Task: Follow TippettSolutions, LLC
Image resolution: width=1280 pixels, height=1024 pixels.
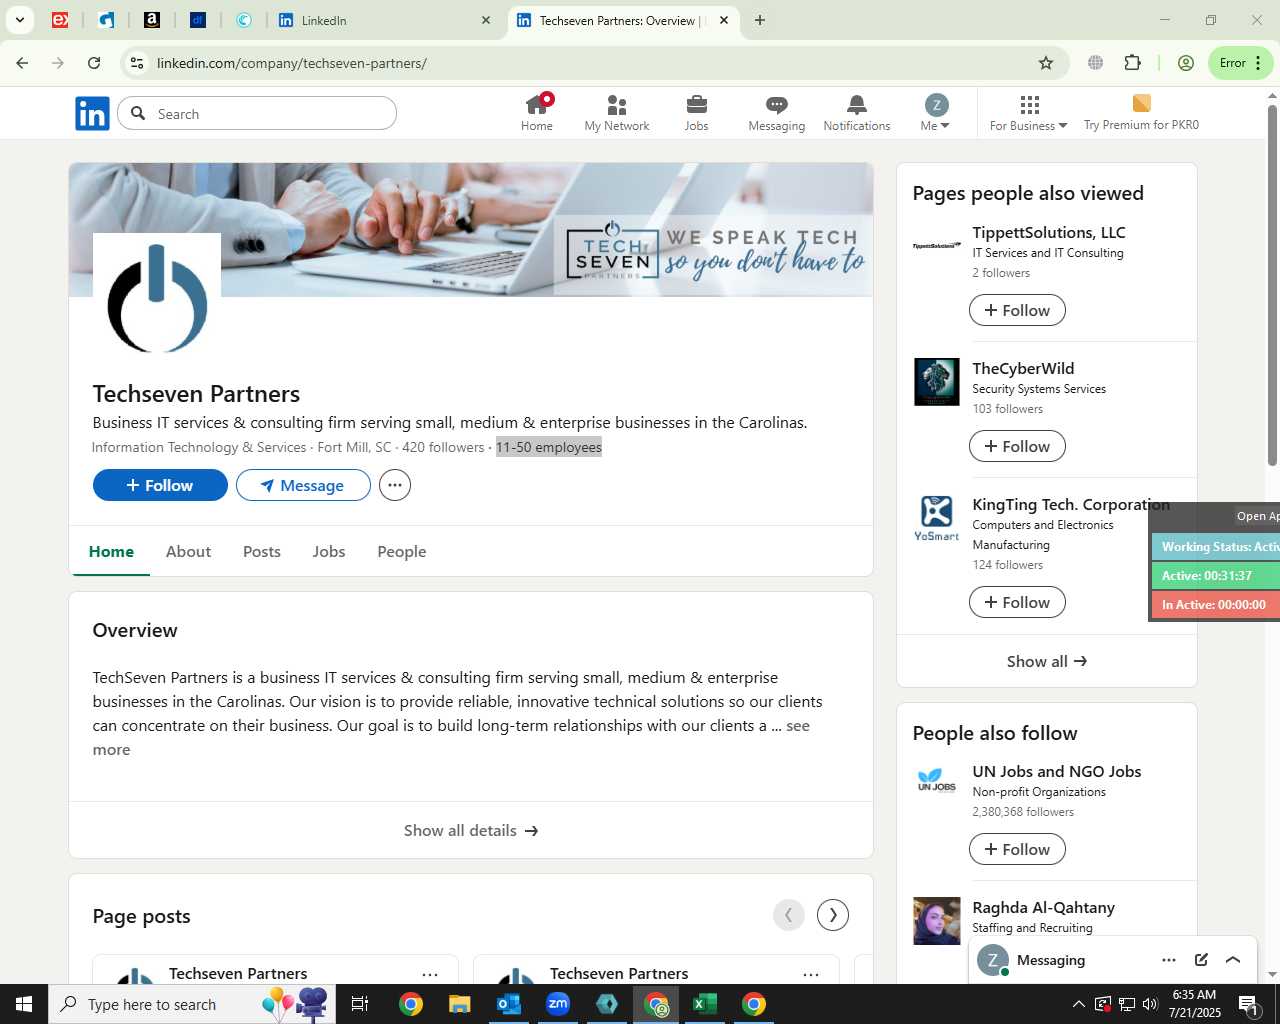Action: 1017,310
